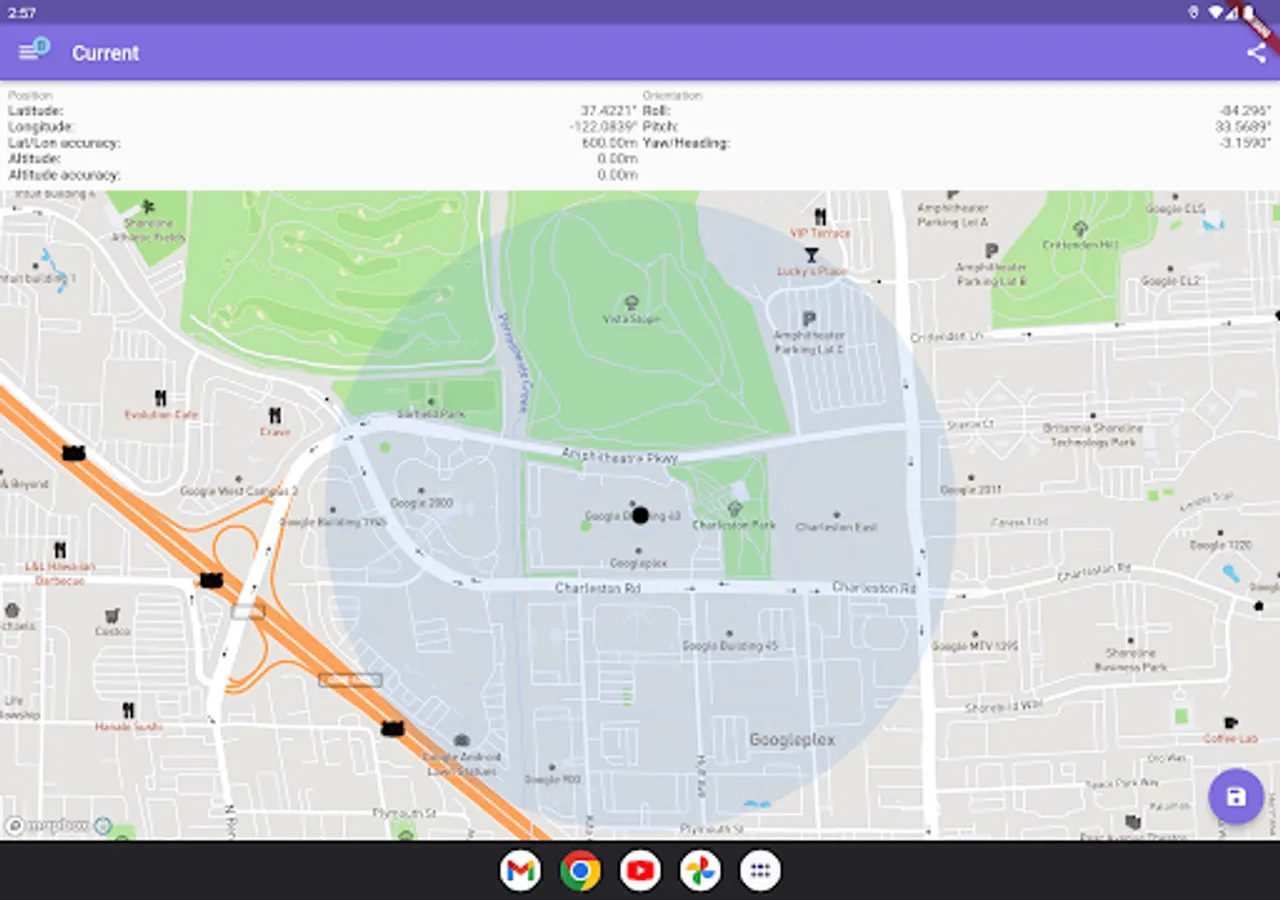Open YouTube from the taskbar
Screen dimensions: 1280x900
640,871
